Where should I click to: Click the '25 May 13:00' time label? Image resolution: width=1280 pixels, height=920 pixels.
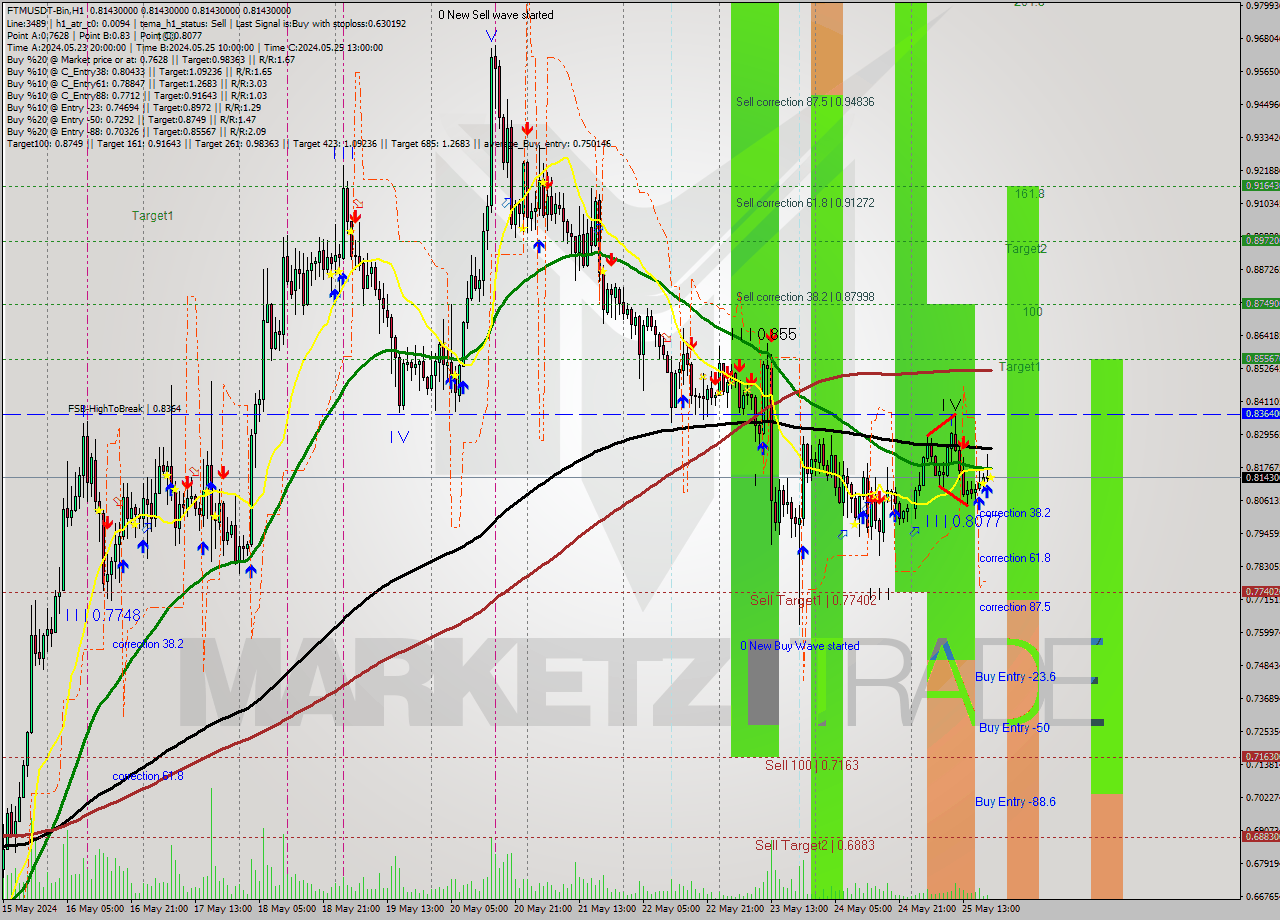(x=991, y=909)
